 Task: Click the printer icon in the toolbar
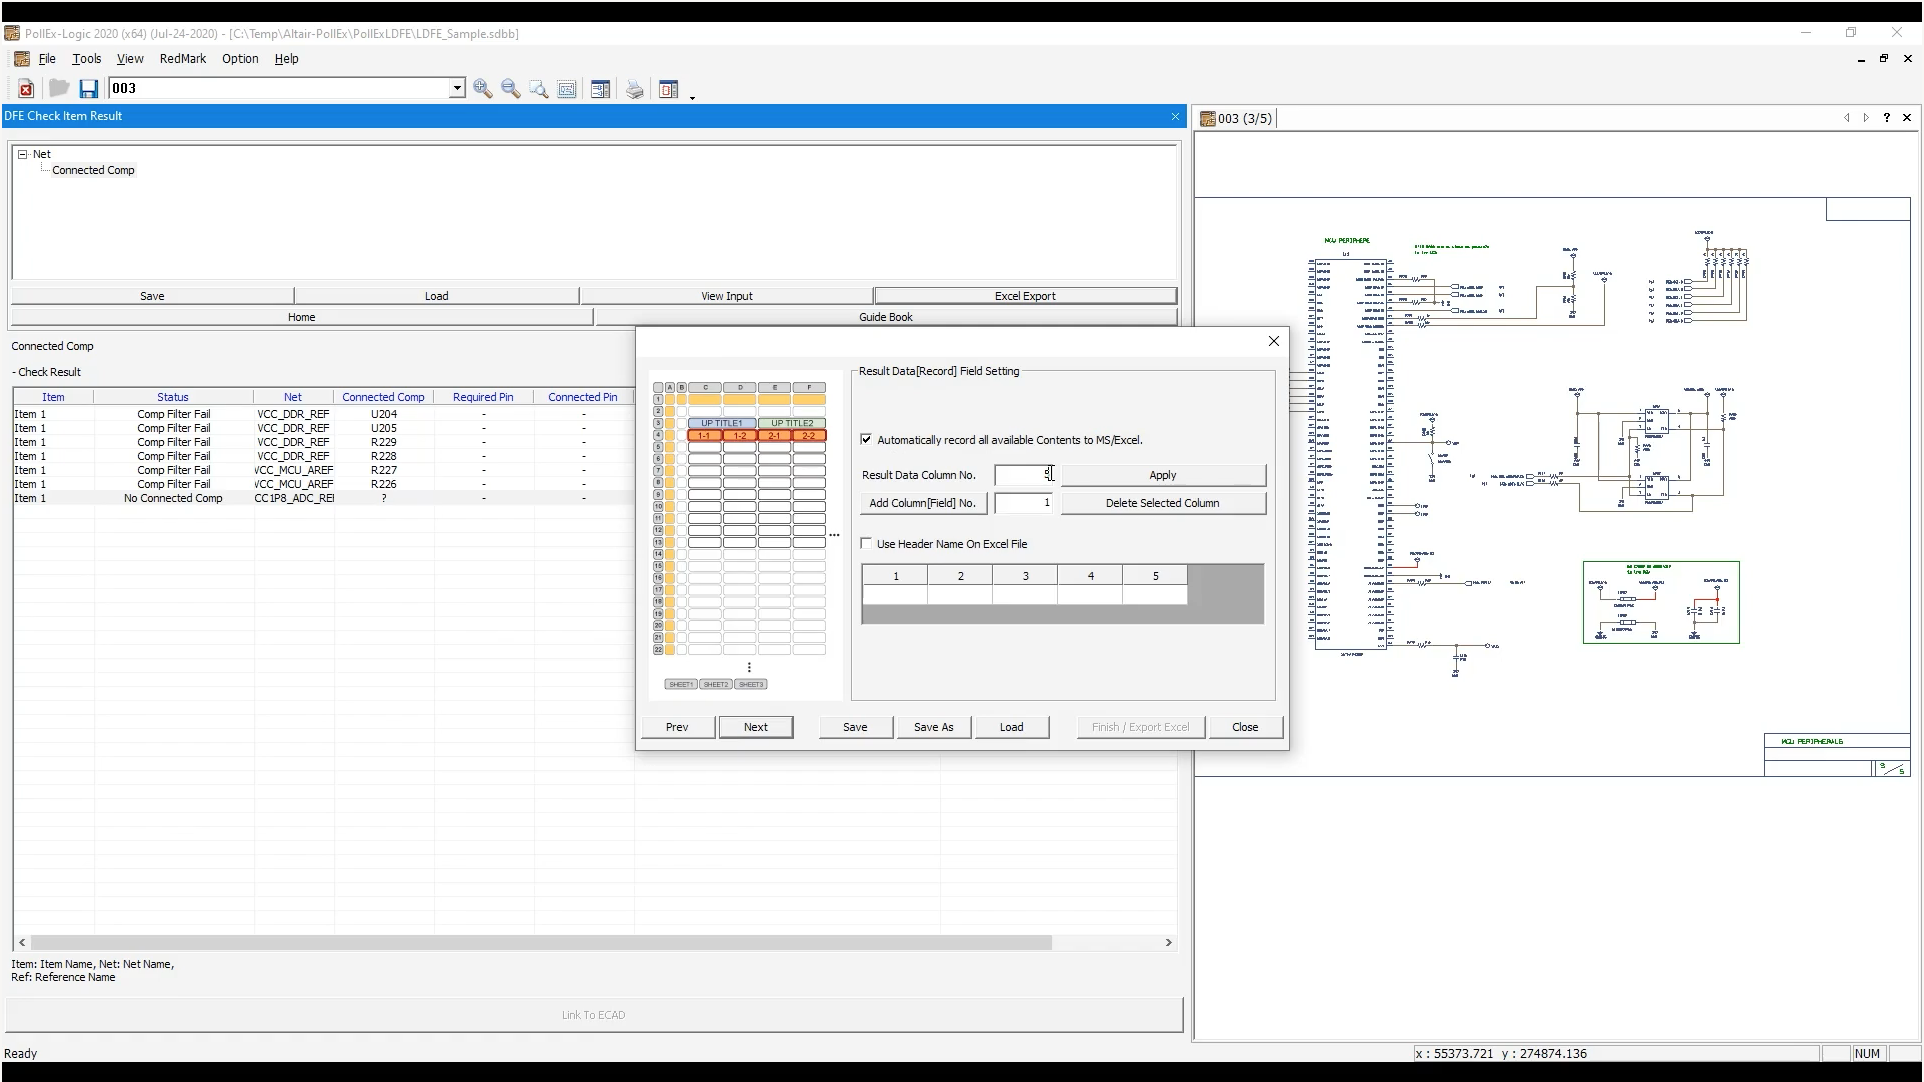[x=635, y=89]
